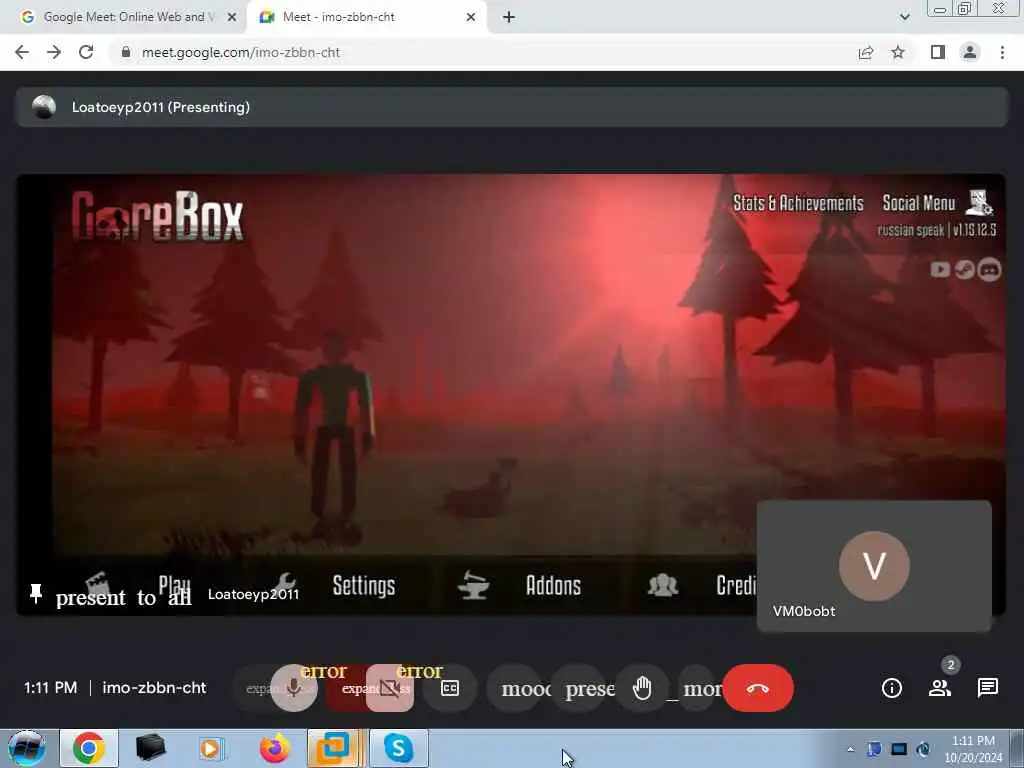Go forward in browser history
This screenshot has width=1024, height=768.
coord(54,52)
